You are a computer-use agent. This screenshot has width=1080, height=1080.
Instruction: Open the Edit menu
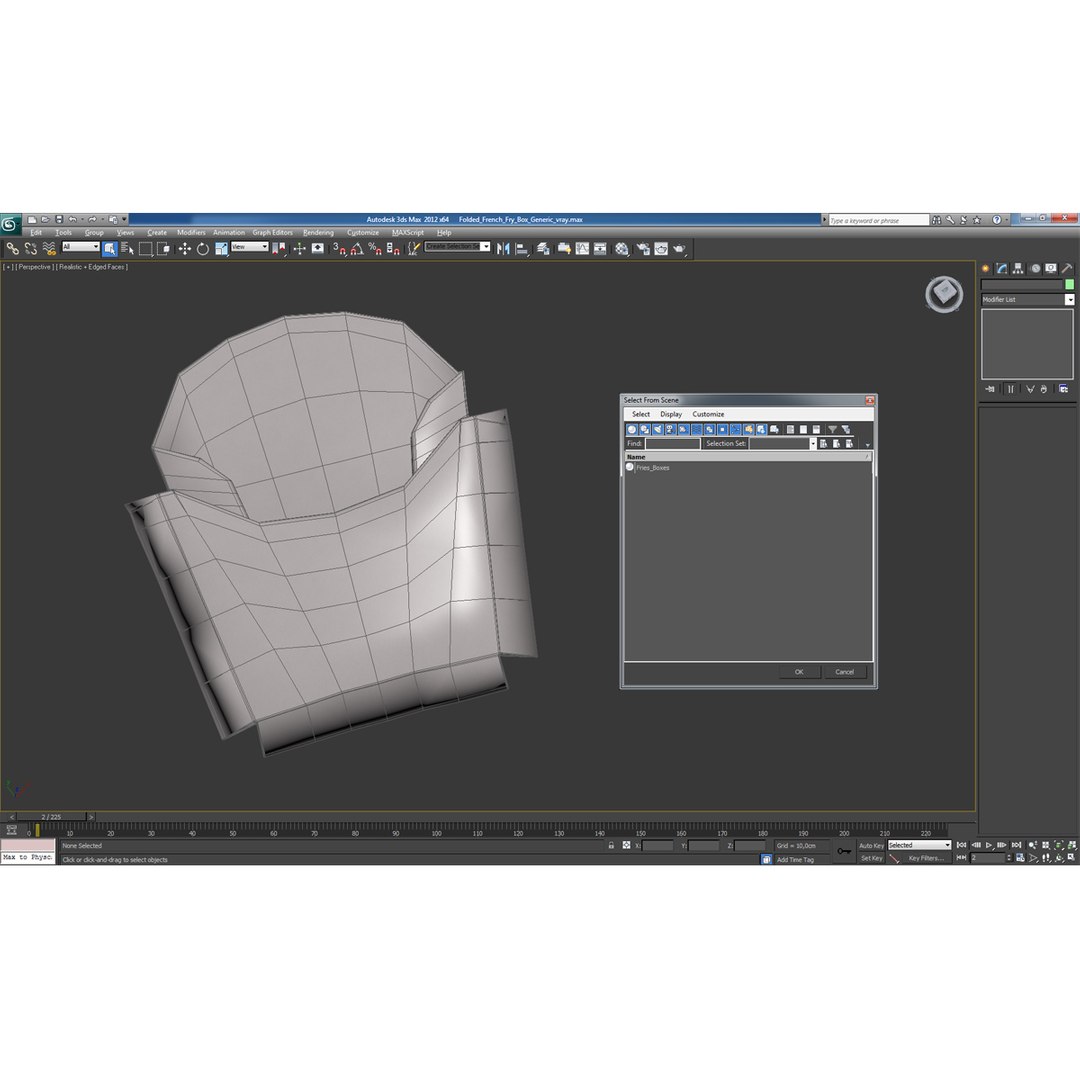point(36,233)
